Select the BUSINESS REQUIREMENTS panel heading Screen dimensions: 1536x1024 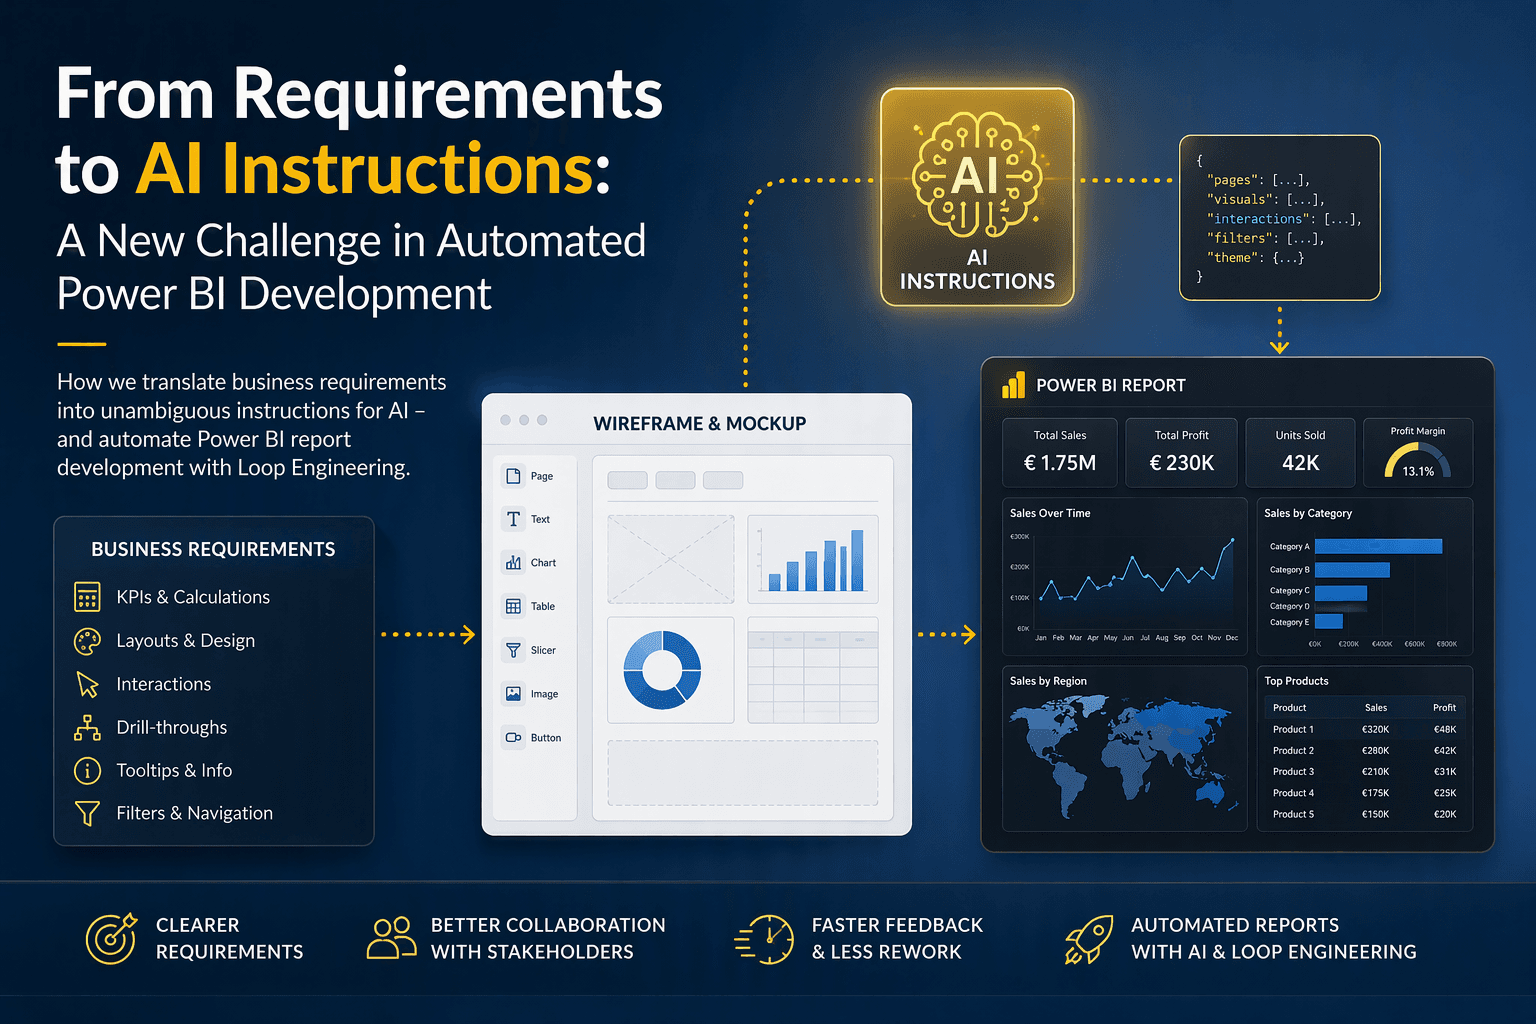[213, 549]
